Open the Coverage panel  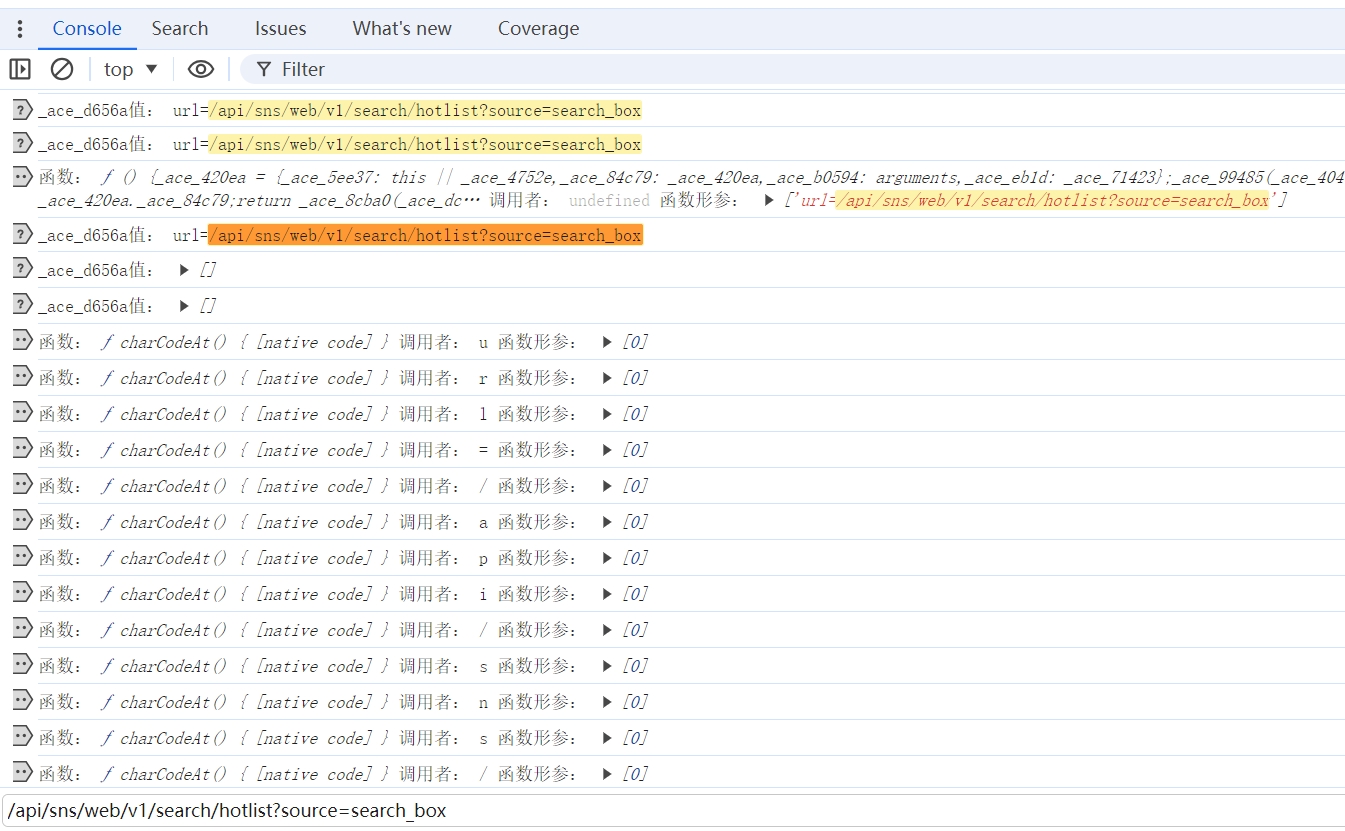[538, 28]
